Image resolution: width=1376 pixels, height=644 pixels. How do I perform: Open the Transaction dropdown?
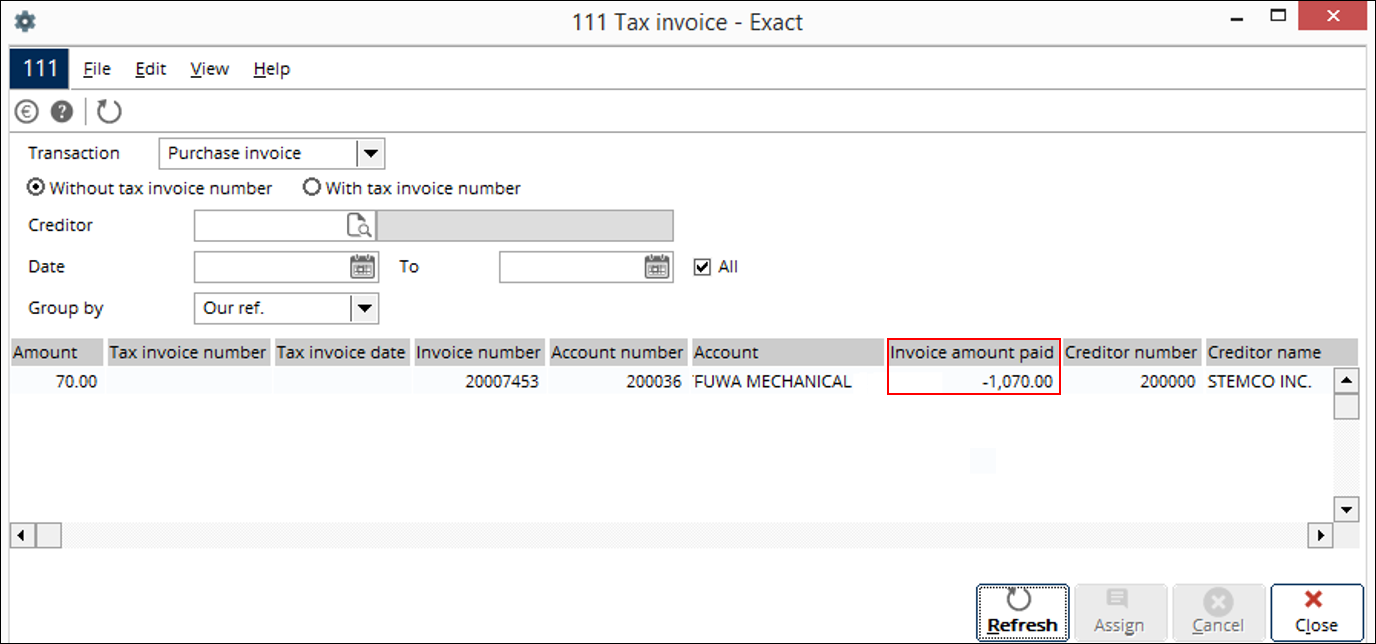click(x=370, y=153)
